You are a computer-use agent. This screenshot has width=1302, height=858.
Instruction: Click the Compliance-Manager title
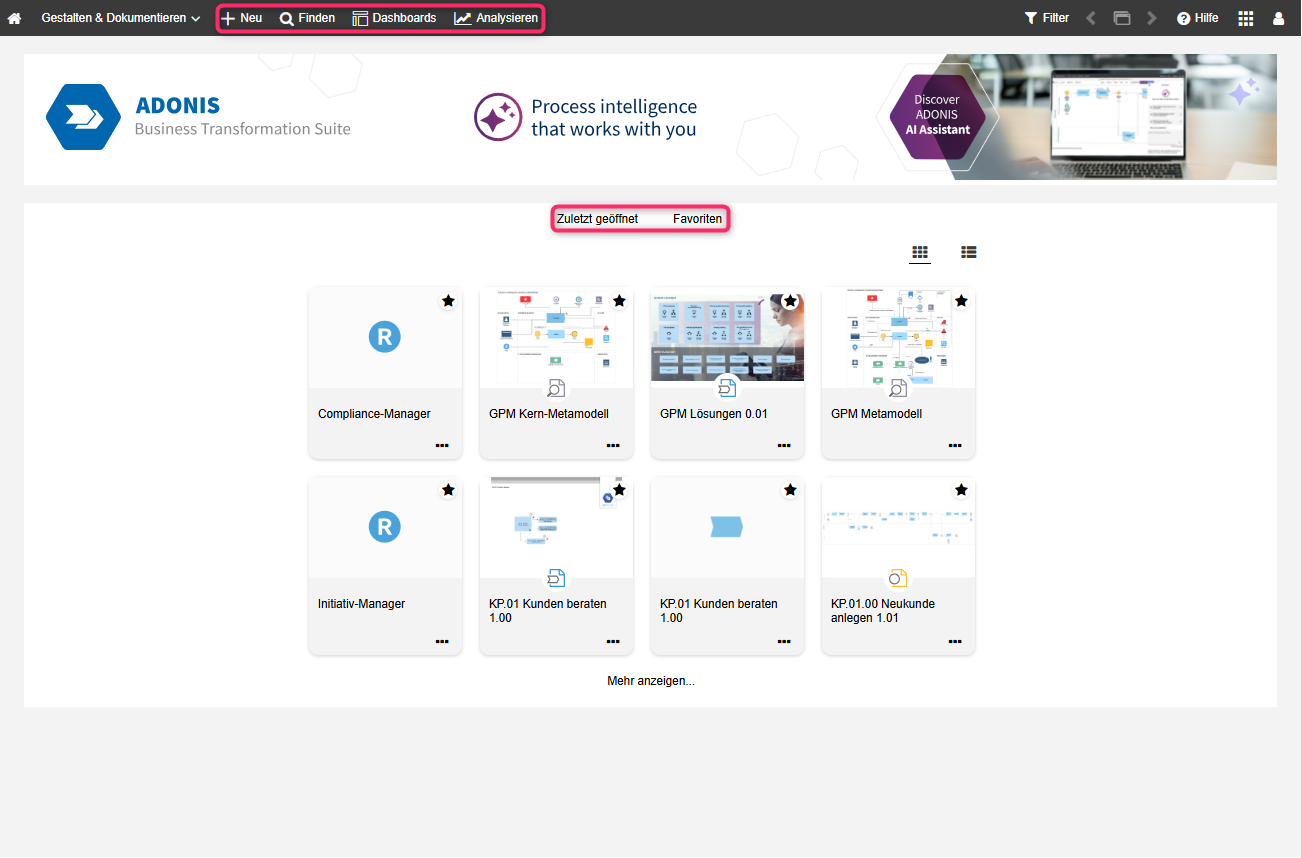(374, 414)
